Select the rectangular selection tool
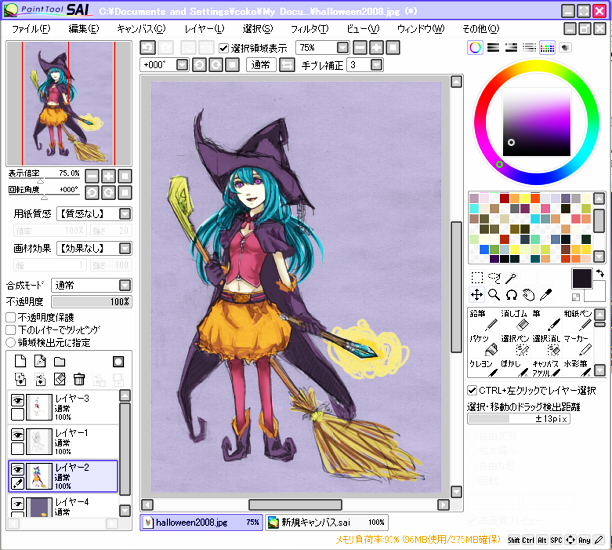Screen dimensions: 612x550 click(x=477, y=278)
